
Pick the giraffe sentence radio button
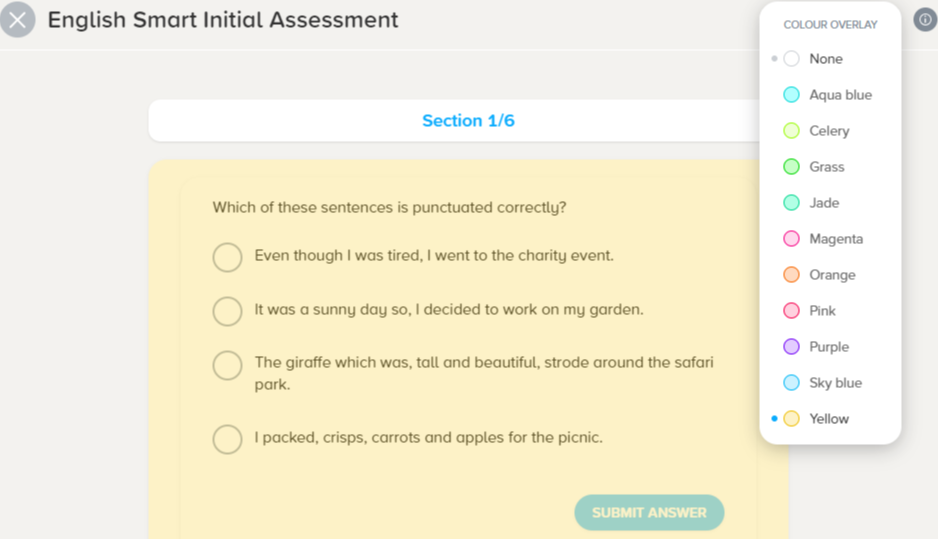point(228,365)
